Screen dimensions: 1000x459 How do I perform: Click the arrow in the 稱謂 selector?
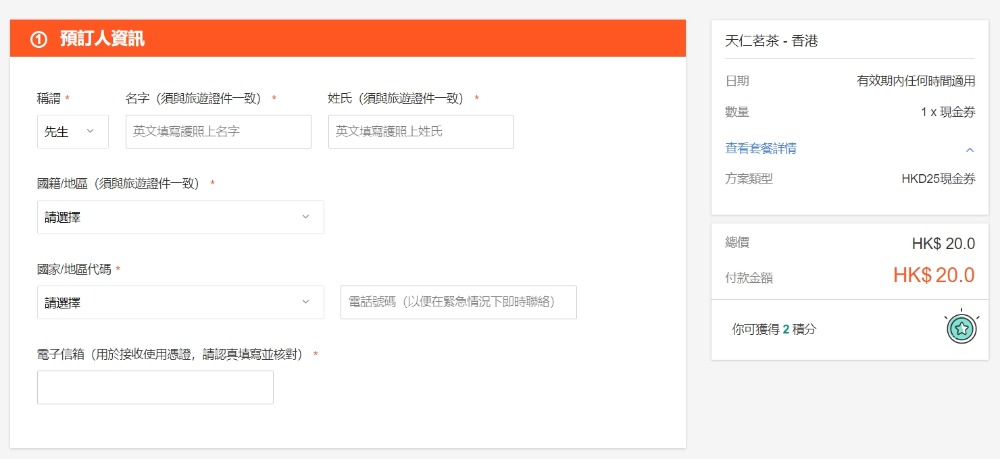[91, 131]
